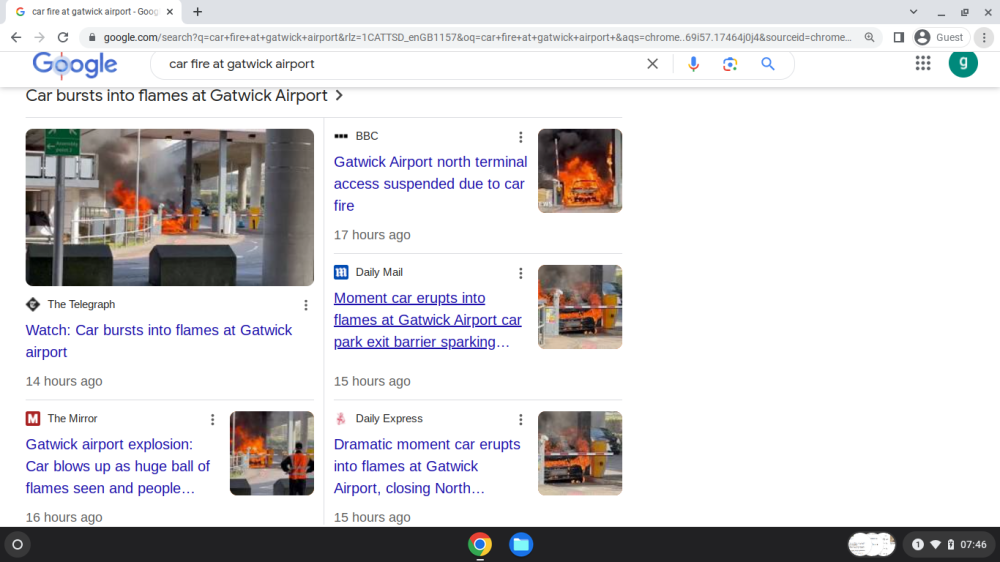Screen dimensions: 1000x562
Task: Start voice search with the microphone
Action: (693, 64)
